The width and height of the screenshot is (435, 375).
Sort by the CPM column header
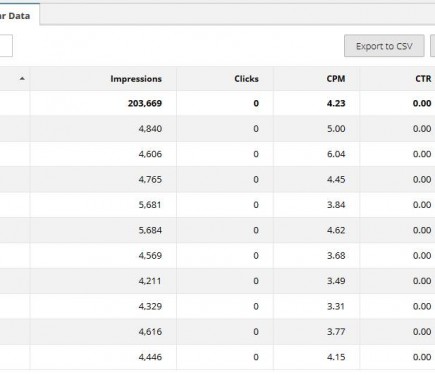(336, 79)
